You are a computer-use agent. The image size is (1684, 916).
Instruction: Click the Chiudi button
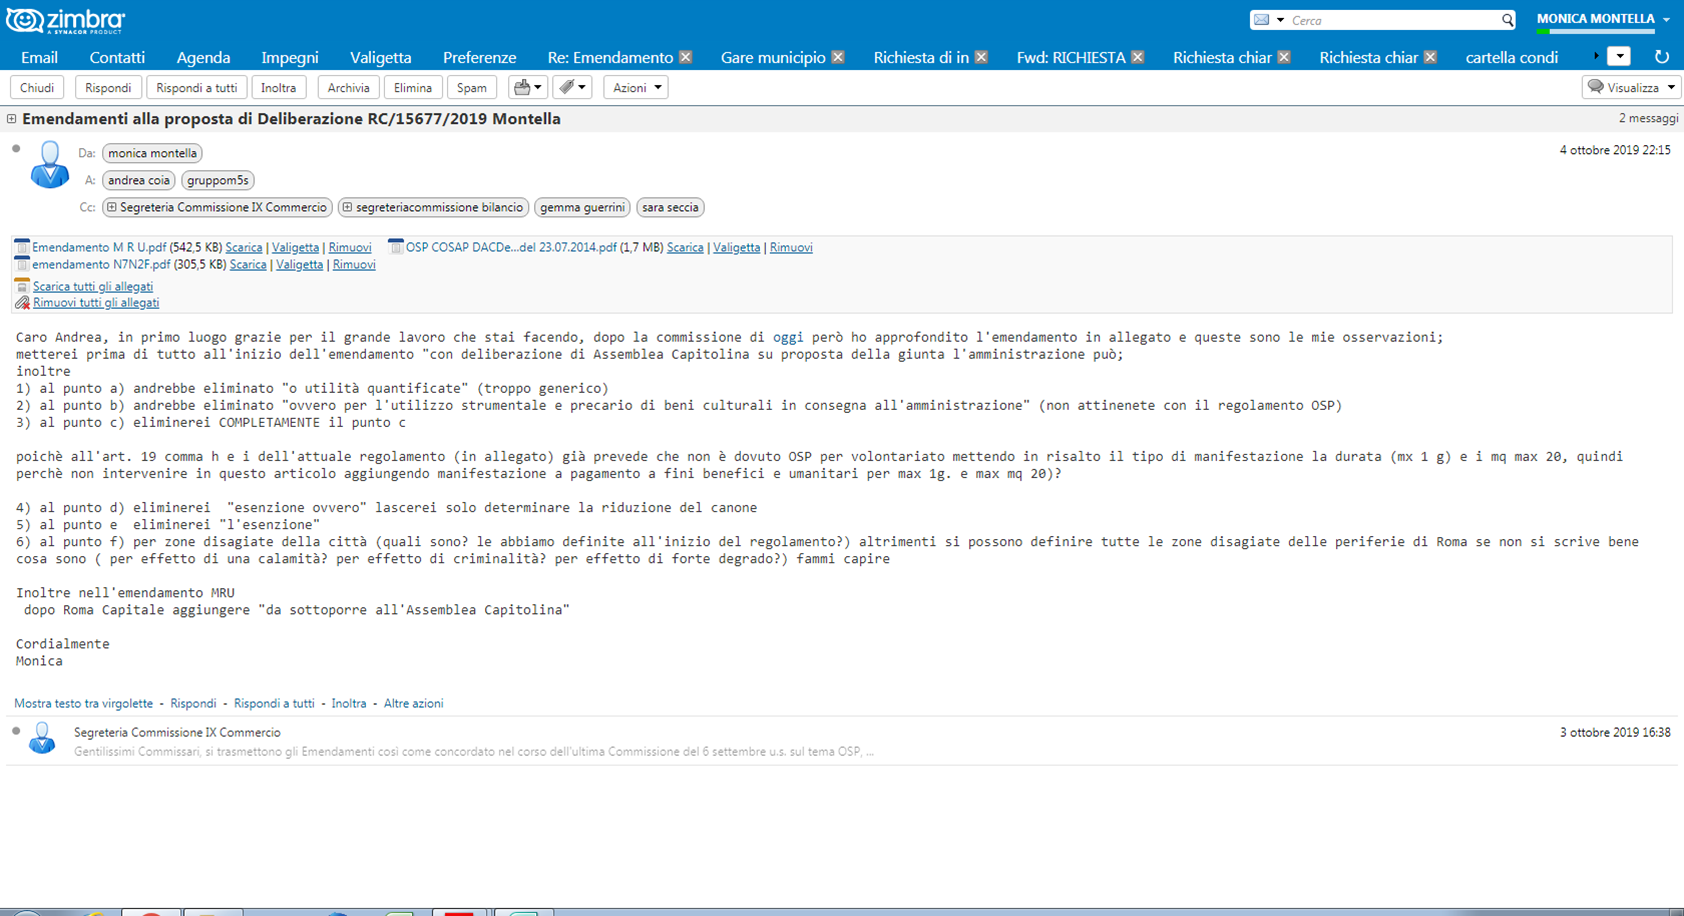tap(37, 88)
